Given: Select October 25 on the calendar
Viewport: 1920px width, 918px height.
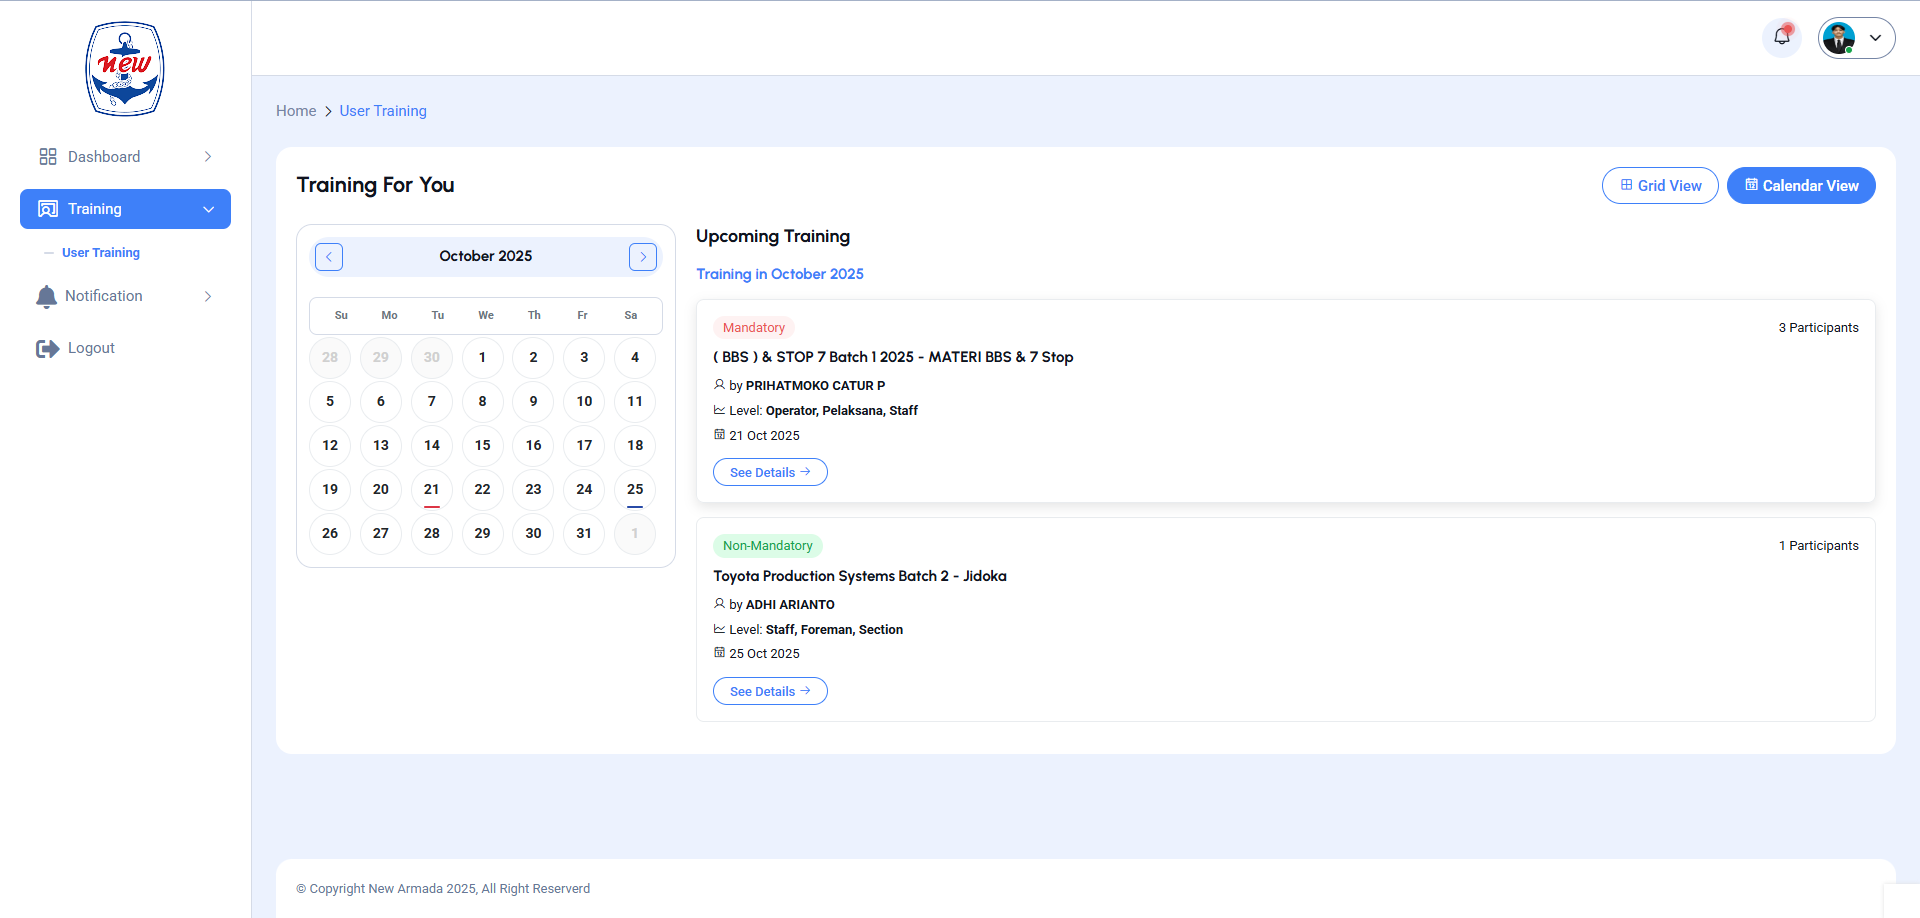Looking at the screenshot, I should tap(635, 490).
